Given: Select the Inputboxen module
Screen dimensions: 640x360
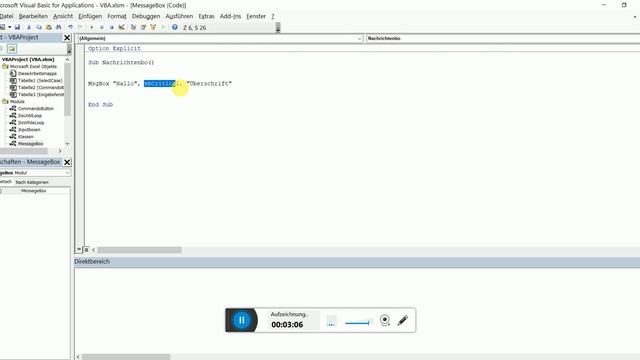Looking at the screenshot, I should 29,129.
